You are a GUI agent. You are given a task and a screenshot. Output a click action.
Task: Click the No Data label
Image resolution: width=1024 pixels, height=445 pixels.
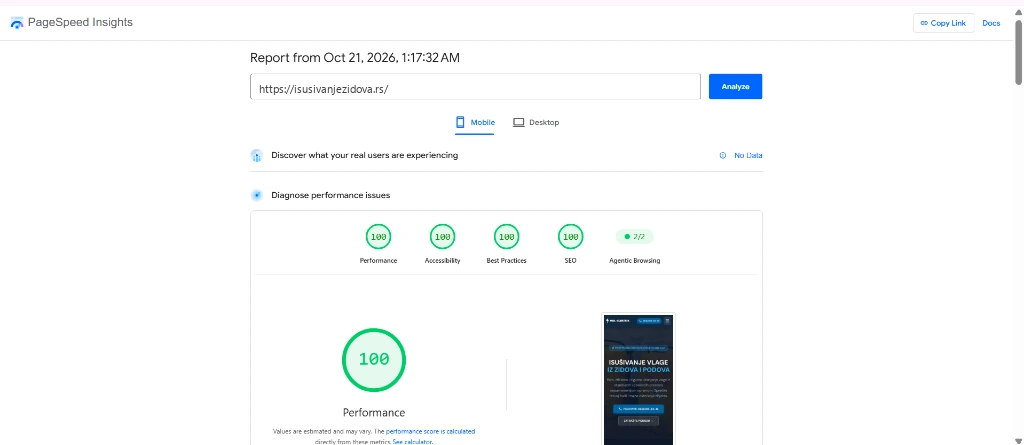click(x=748, y=156)
